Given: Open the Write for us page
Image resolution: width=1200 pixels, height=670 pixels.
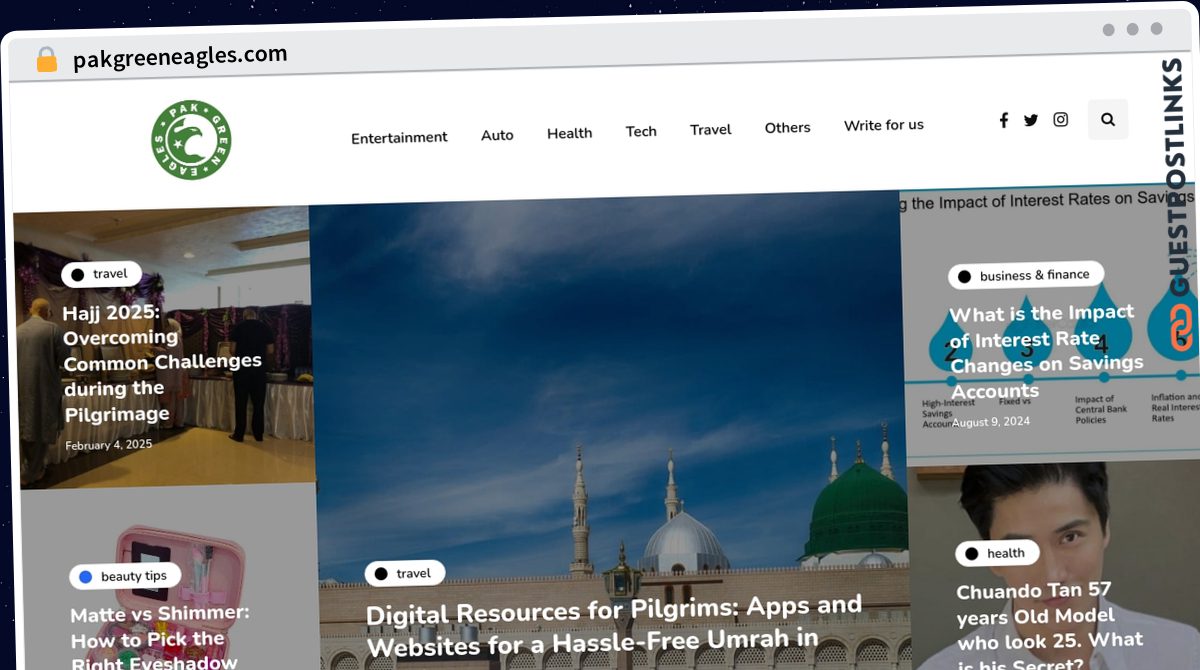Looking at the screenshot, I should (884, 125).
